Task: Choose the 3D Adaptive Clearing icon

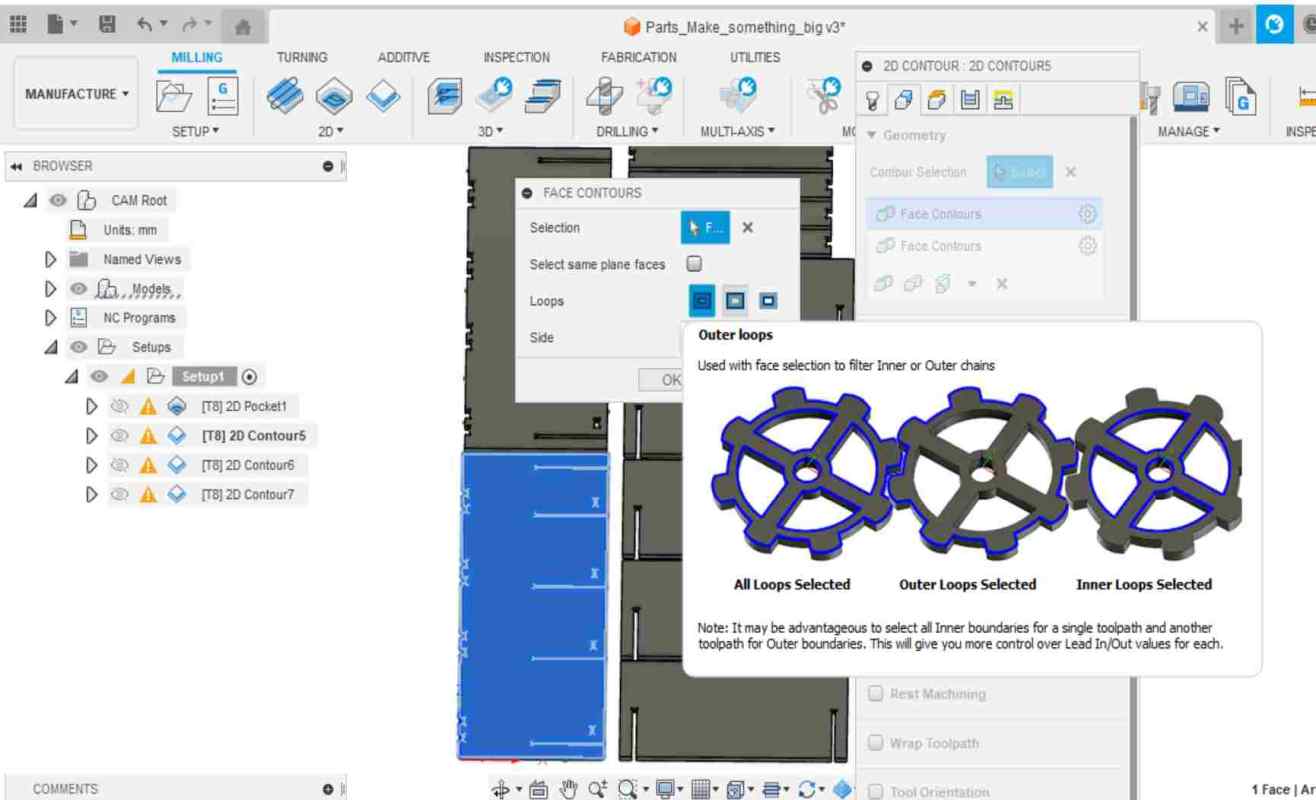Action: tap(445, 97)
